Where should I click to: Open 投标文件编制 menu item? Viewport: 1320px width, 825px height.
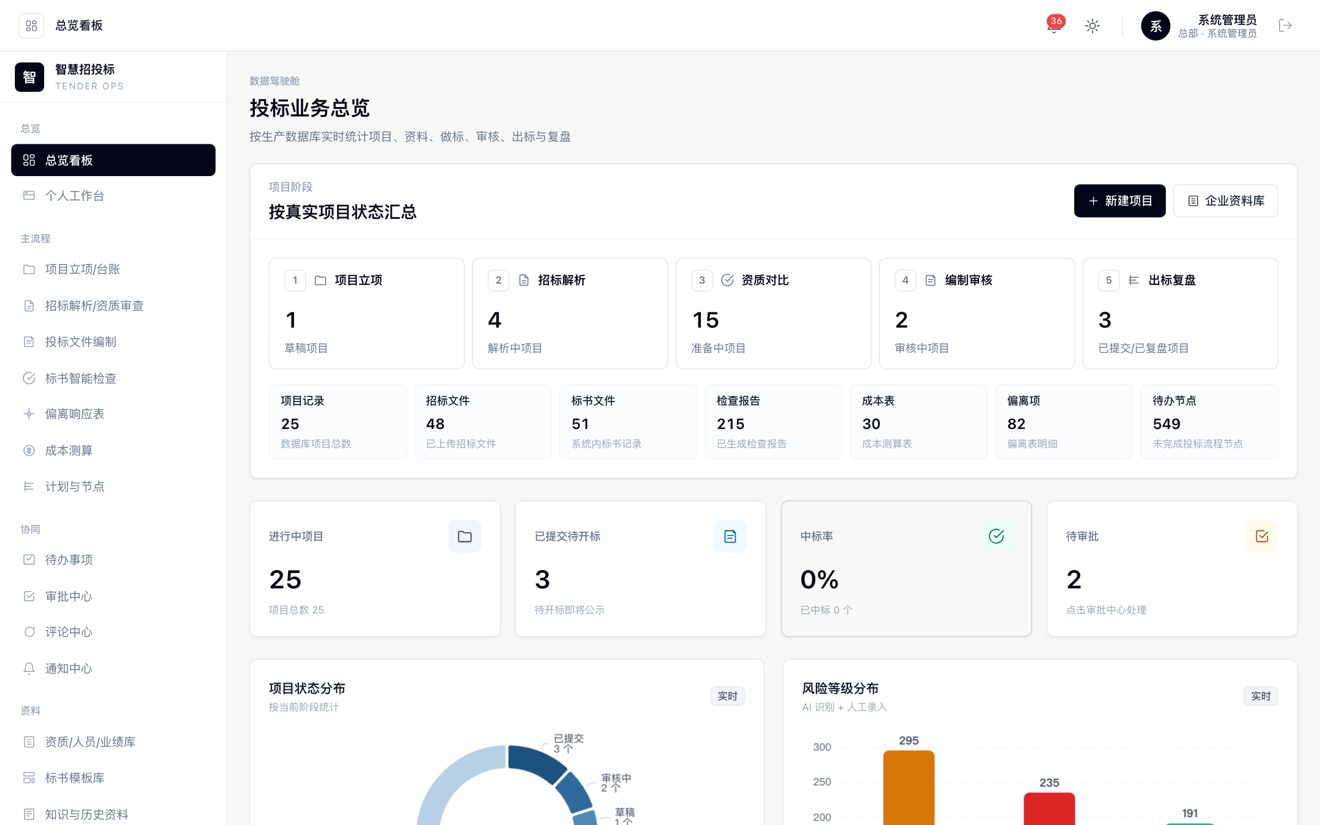coord(113,342)
